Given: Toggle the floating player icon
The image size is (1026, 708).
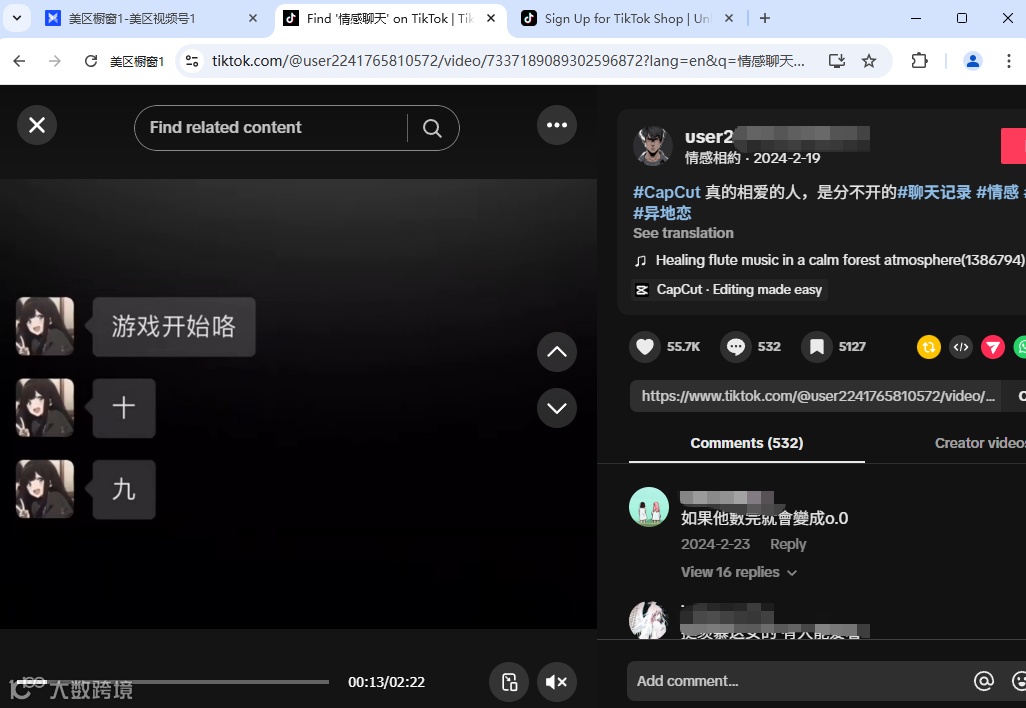Looking at the screenshot, I should pyautogui.click(x=509, y=682).
